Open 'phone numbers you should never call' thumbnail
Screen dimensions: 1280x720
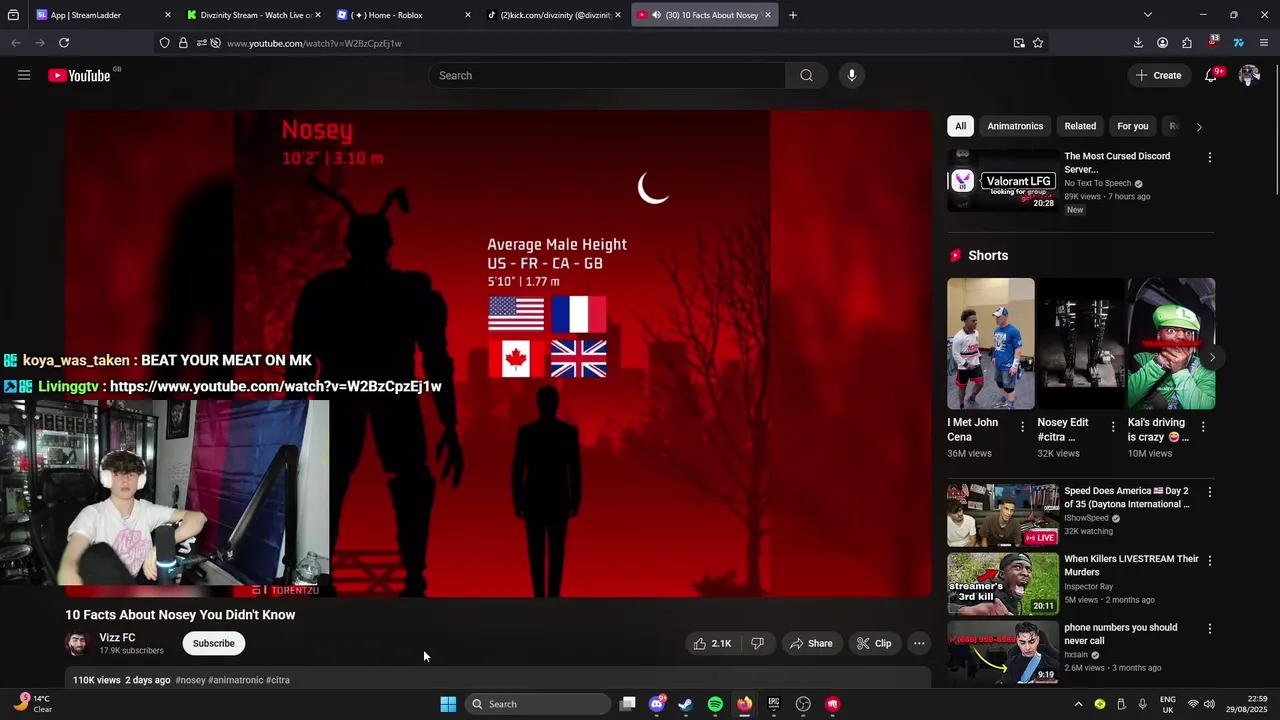(1002, 651)
